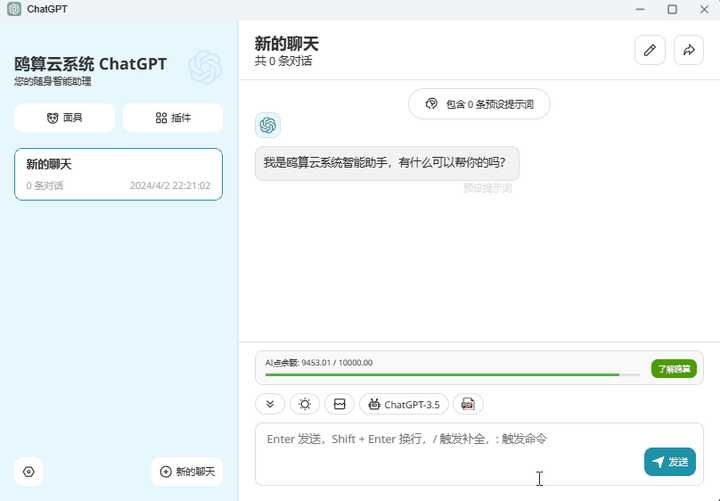This screenshot has width=720, height=501.
Task: Click the pencil edit icon in chat header
Action: (650, 50)
